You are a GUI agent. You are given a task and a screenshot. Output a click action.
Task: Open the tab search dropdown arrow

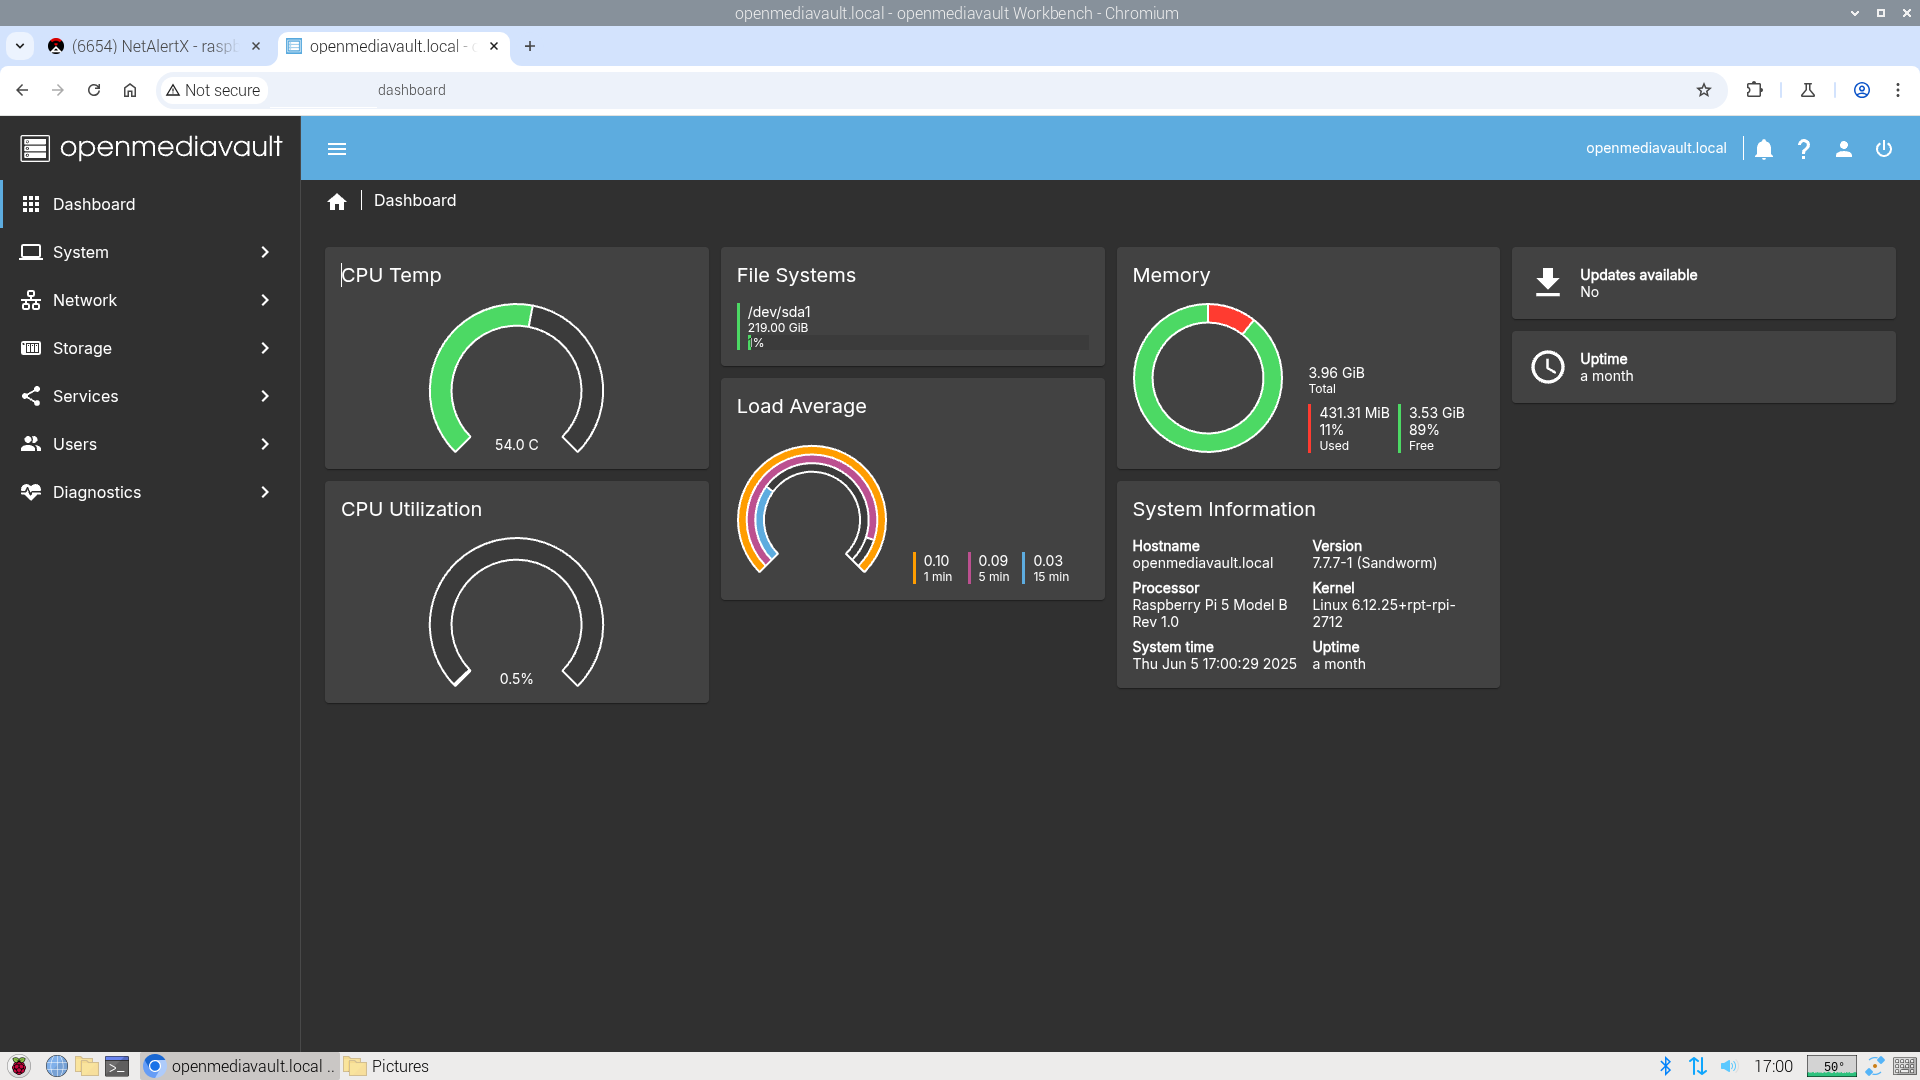click(20, 46)
